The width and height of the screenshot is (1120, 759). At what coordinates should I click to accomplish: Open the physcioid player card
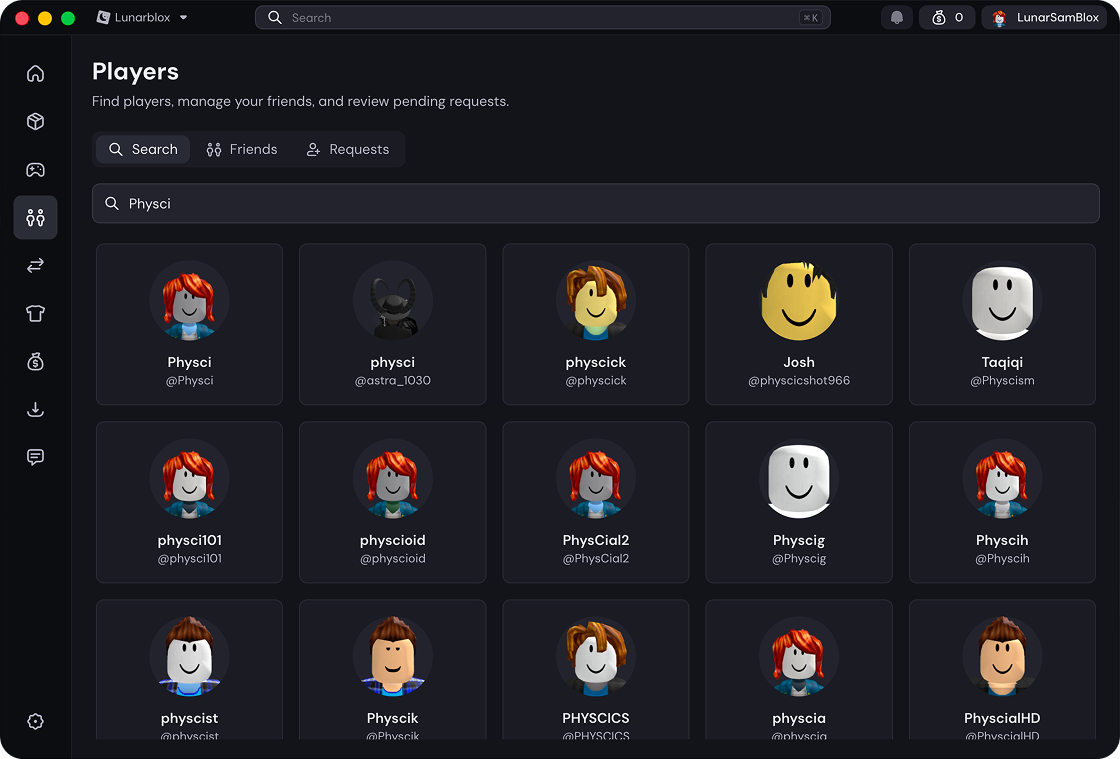[392, 502]
